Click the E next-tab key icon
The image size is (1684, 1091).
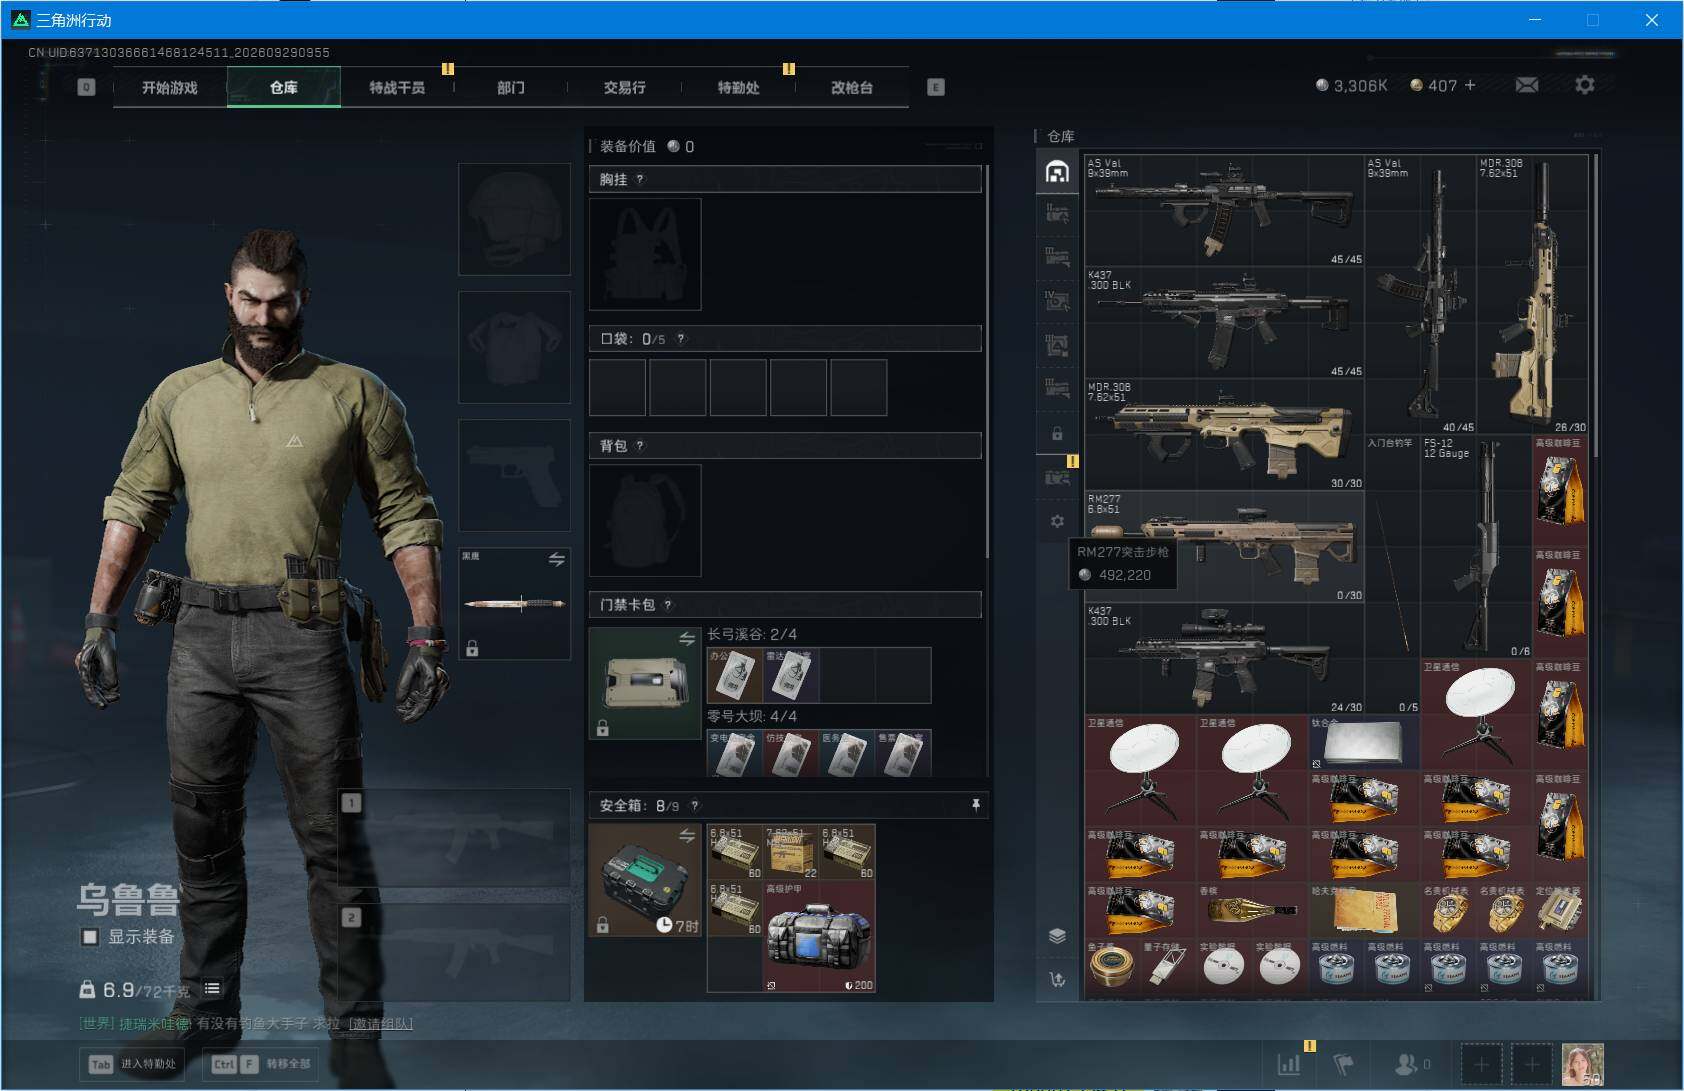(936, 87)
